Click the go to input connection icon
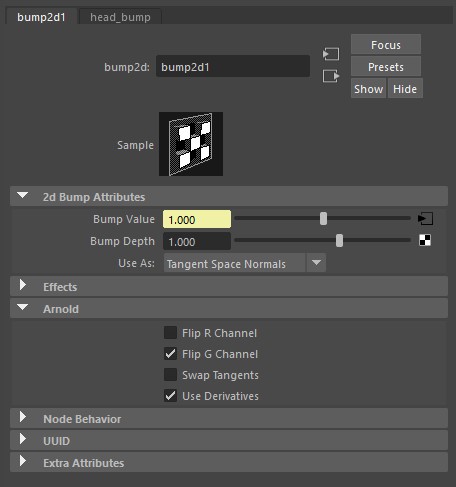 pos(331,54)
